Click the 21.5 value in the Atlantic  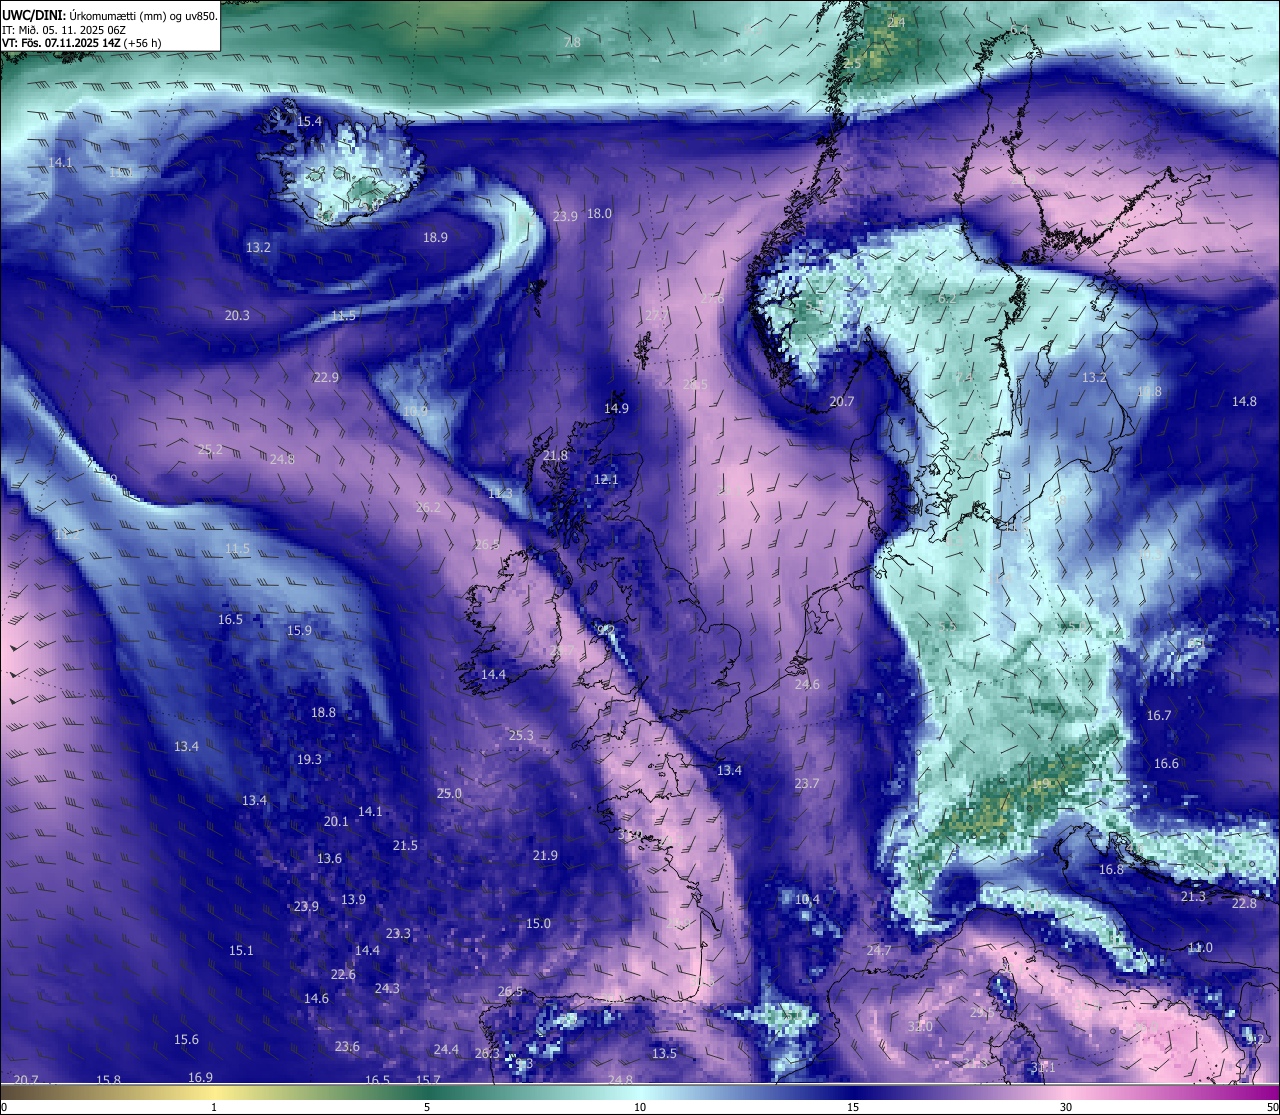(405, 846)
